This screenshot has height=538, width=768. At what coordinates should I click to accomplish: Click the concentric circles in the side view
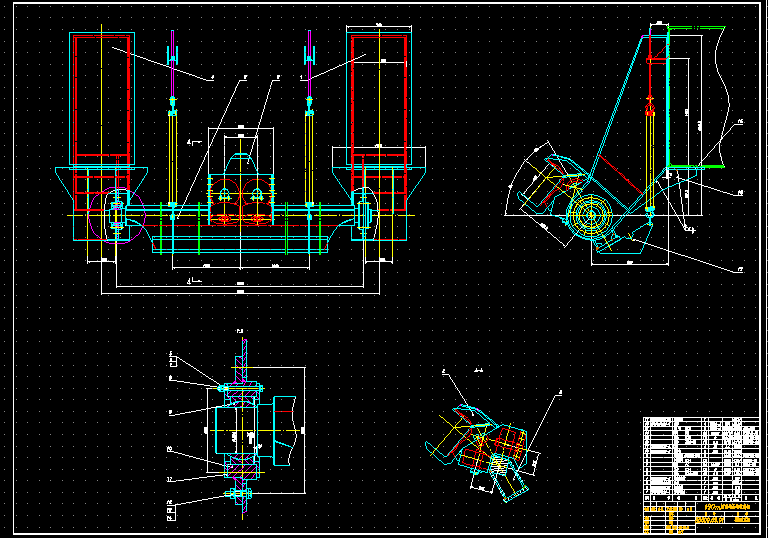click(x=590, y=216)
